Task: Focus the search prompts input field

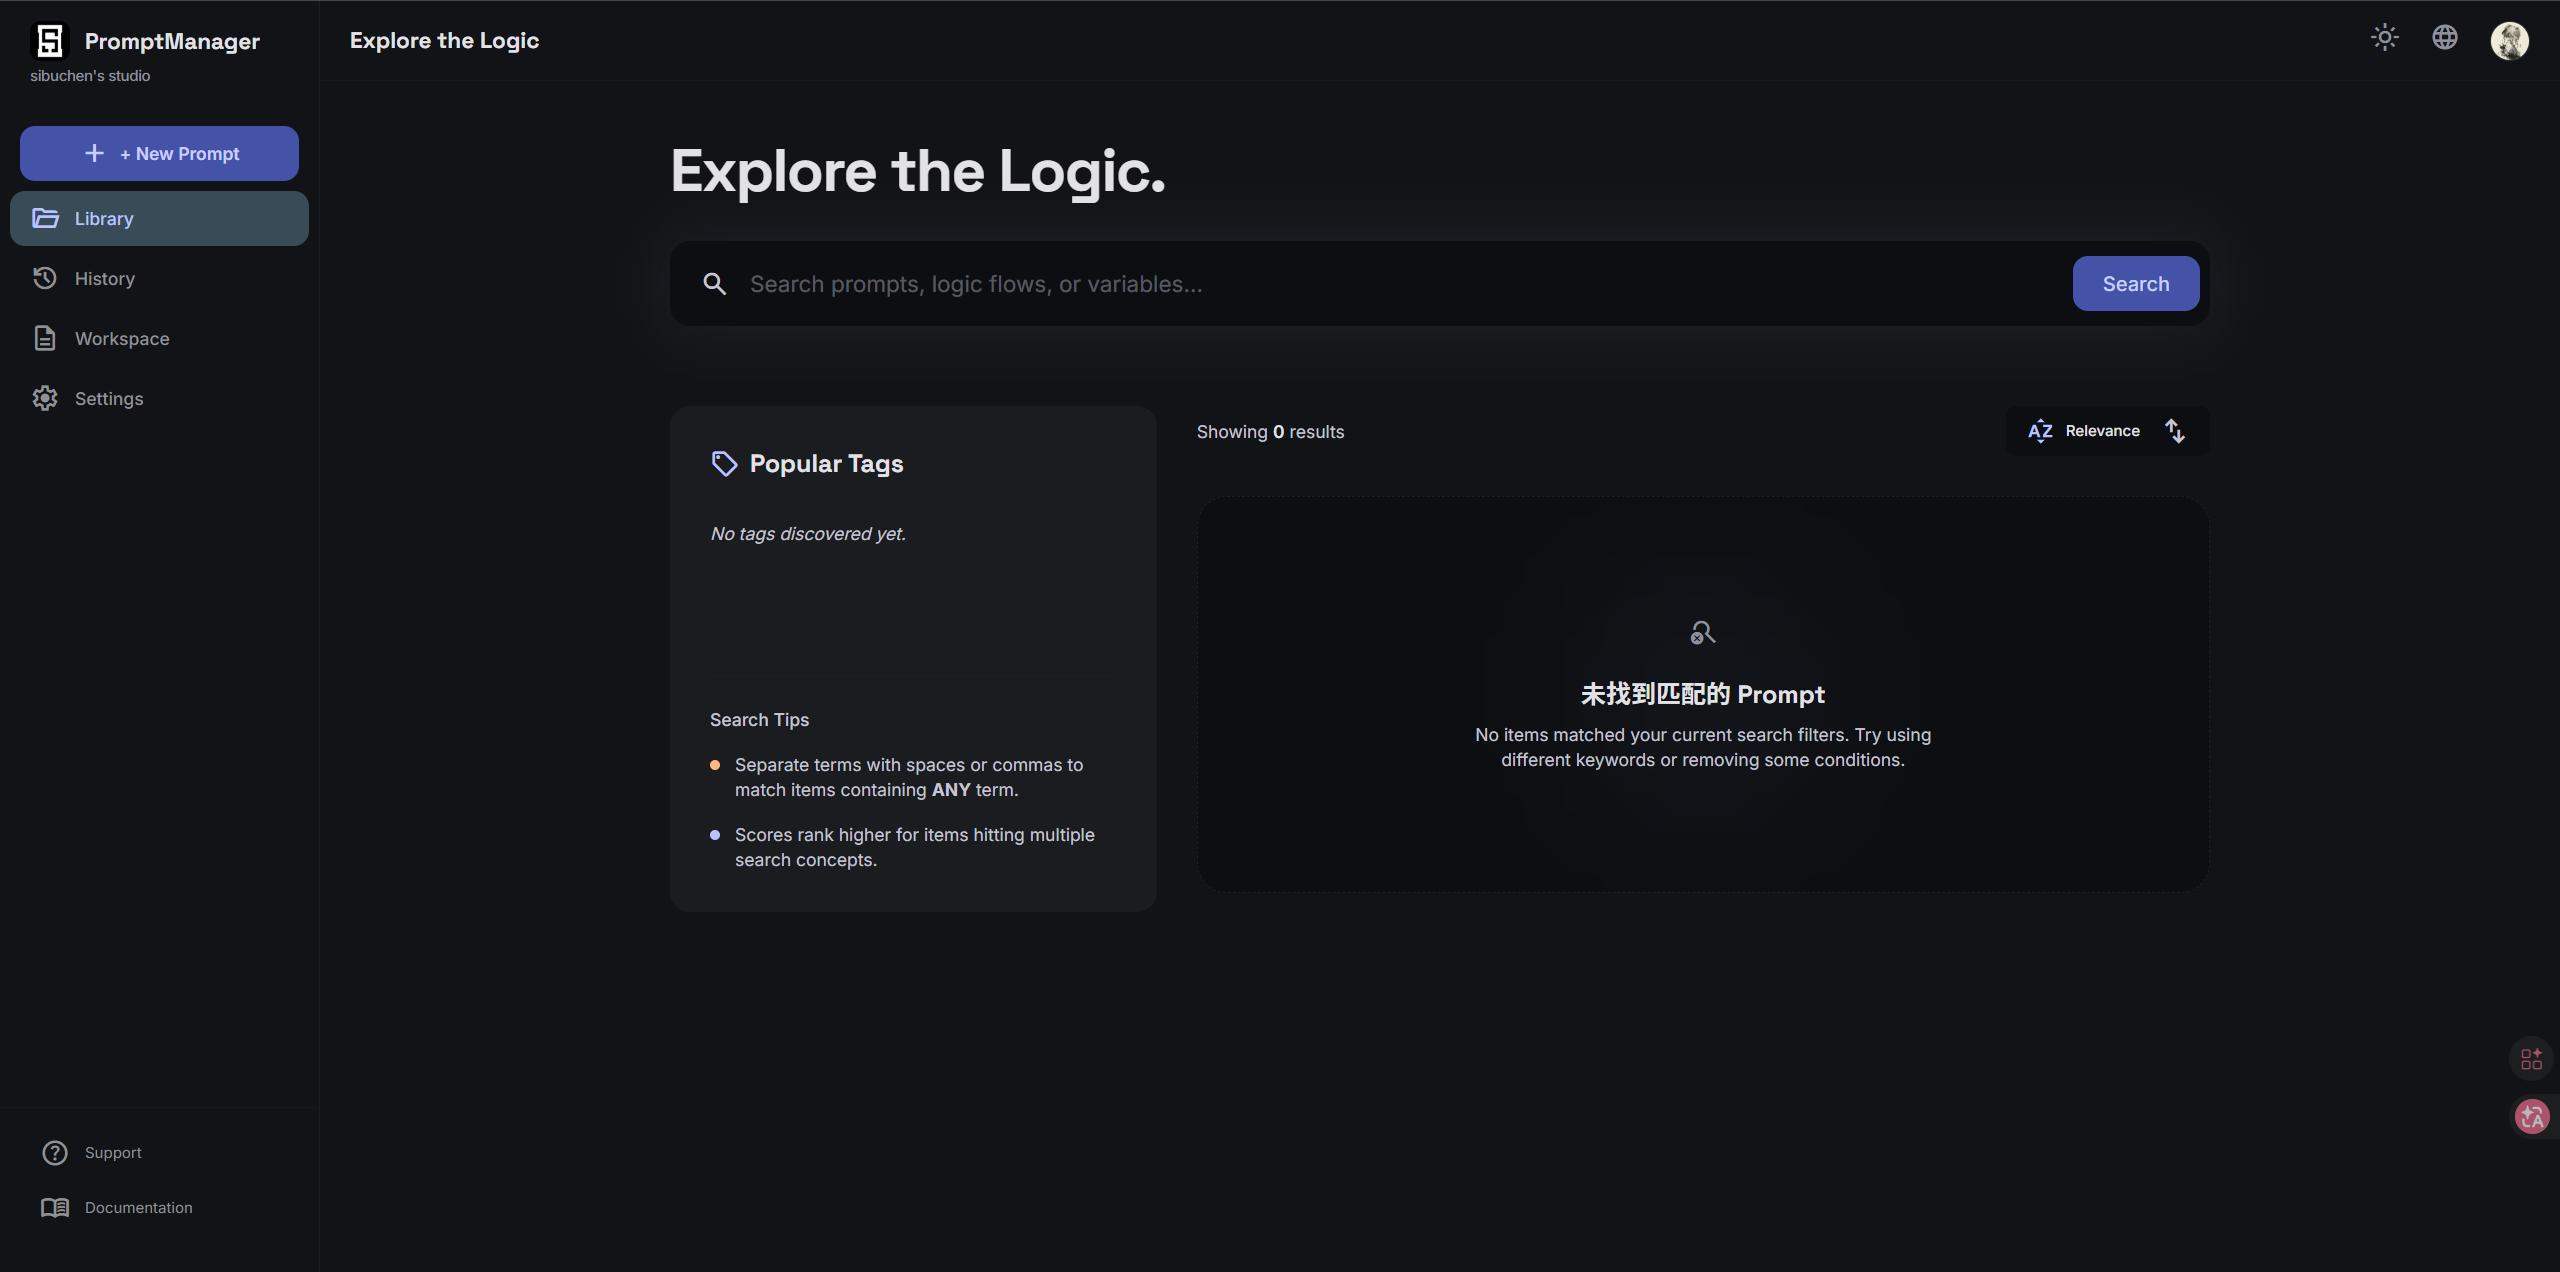Action: (1400, 284)
